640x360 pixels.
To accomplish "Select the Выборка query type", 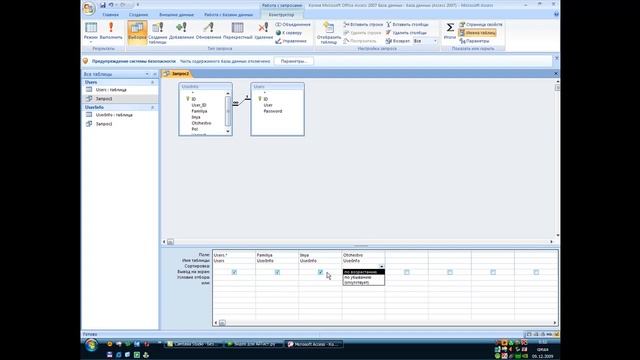I will pos(137,32).
